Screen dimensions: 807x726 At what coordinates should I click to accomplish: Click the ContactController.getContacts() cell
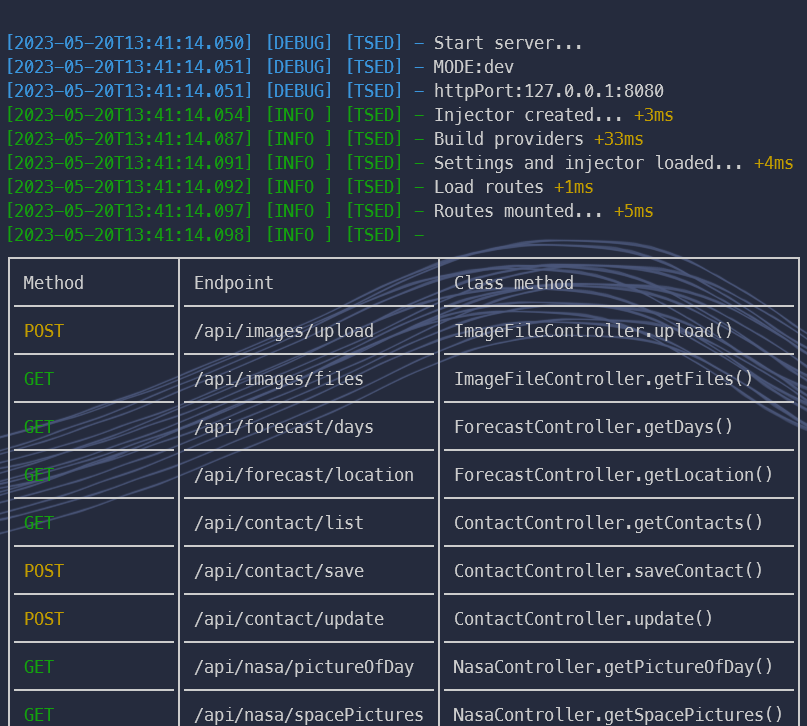coord(608,523)
